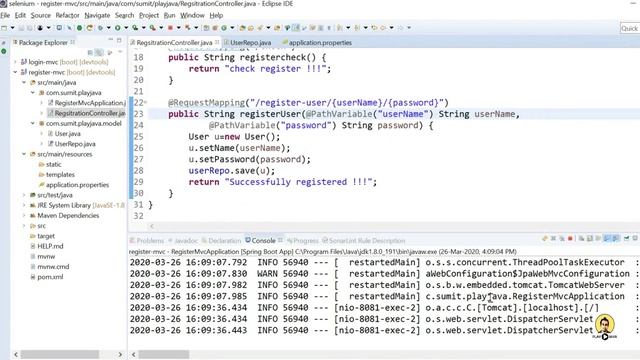Collapse the register-mvc project
The height and width of the screenshot is (360, 640).
tap(16, 72)
